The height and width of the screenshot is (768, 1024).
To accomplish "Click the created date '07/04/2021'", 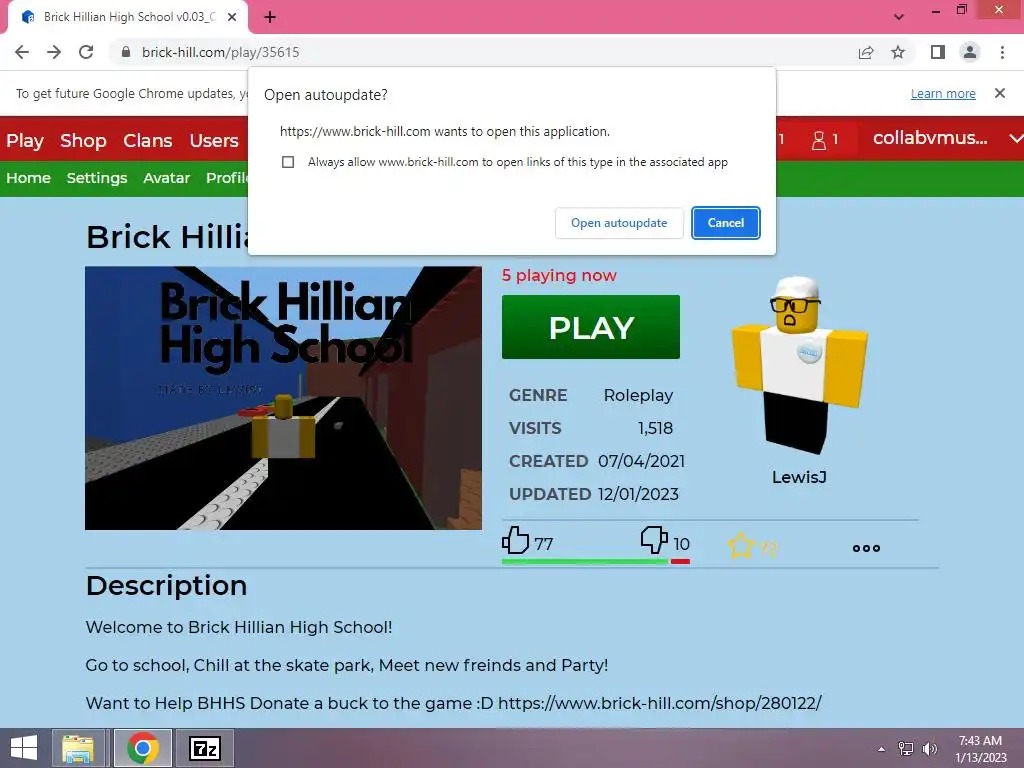I will point(641,461).
